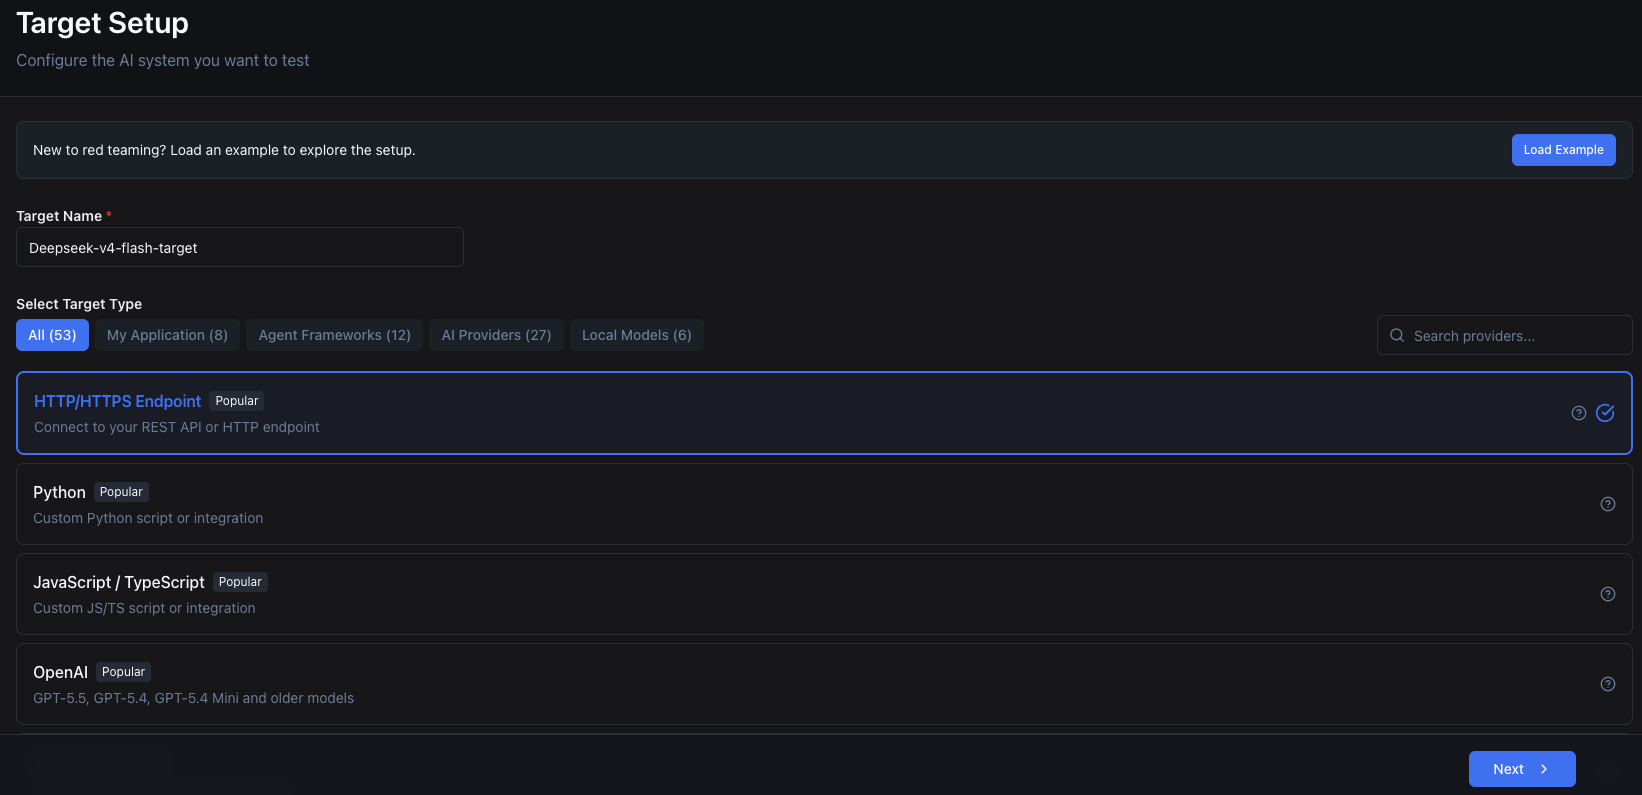Click the search magnifier icon
Screen dimensions: 1642x795
(1397, 336)
